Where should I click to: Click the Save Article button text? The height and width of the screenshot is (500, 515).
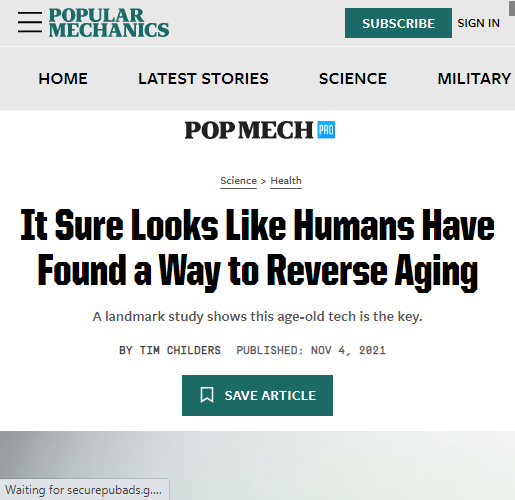coord(270,395)
